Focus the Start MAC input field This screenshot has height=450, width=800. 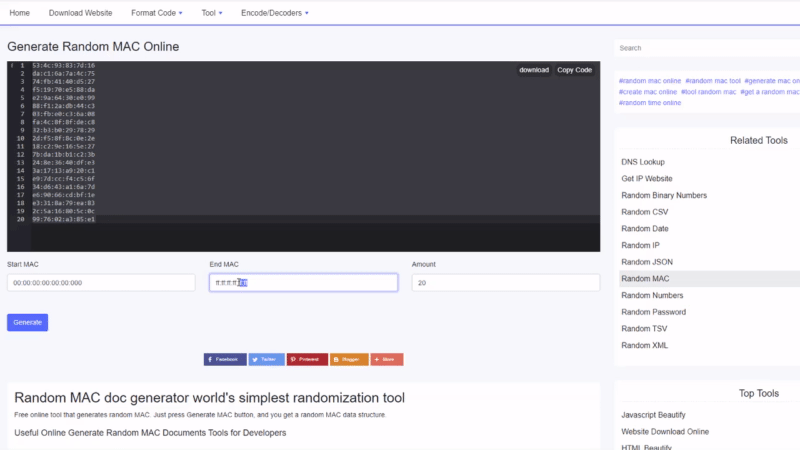pos(101,283)
